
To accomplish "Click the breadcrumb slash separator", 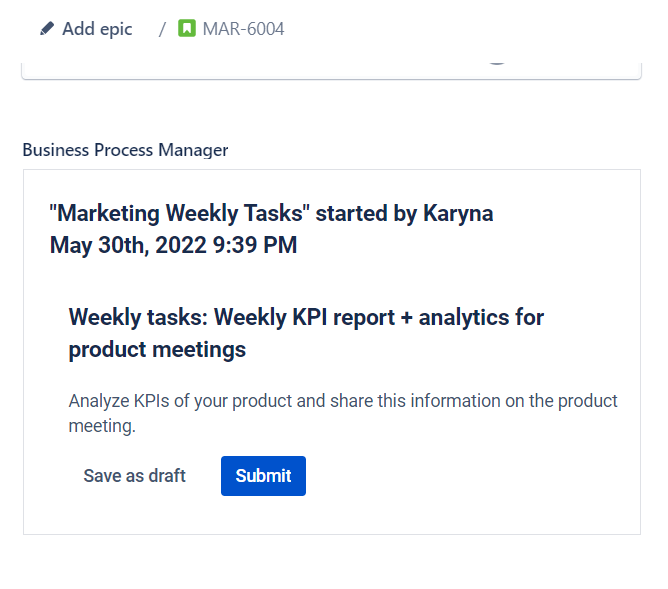I will pyautogui.click(x=162, y=29).
